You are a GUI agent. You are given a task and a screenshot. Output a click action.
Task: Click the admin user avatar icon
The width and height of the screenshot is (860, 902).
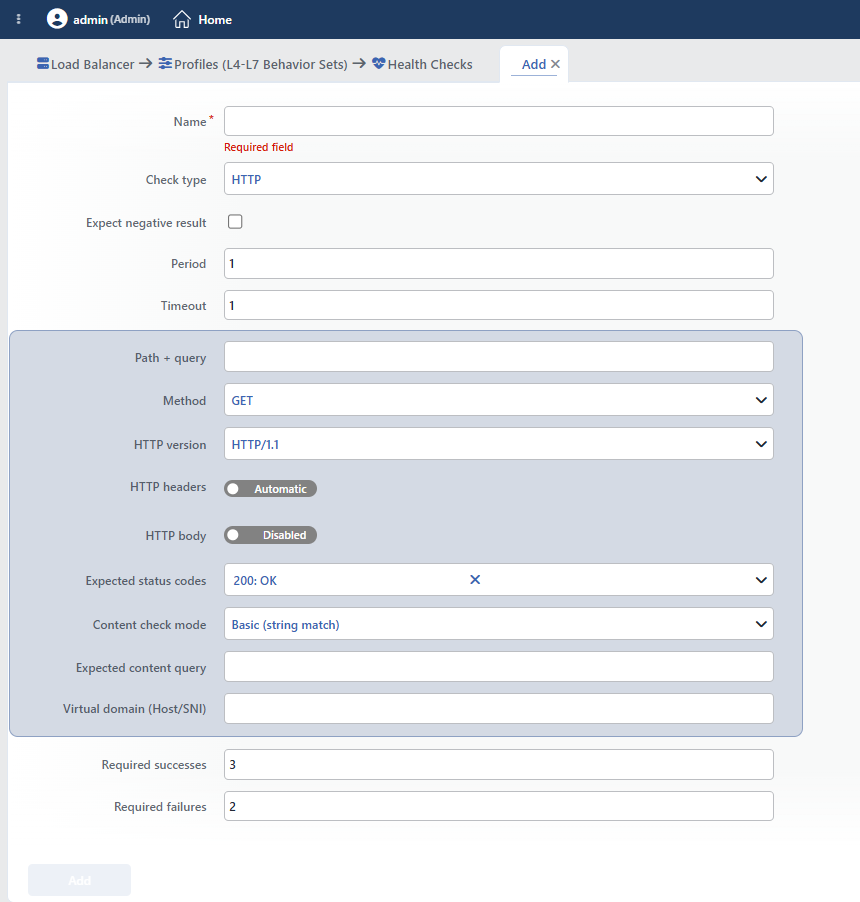click(57, 19)
